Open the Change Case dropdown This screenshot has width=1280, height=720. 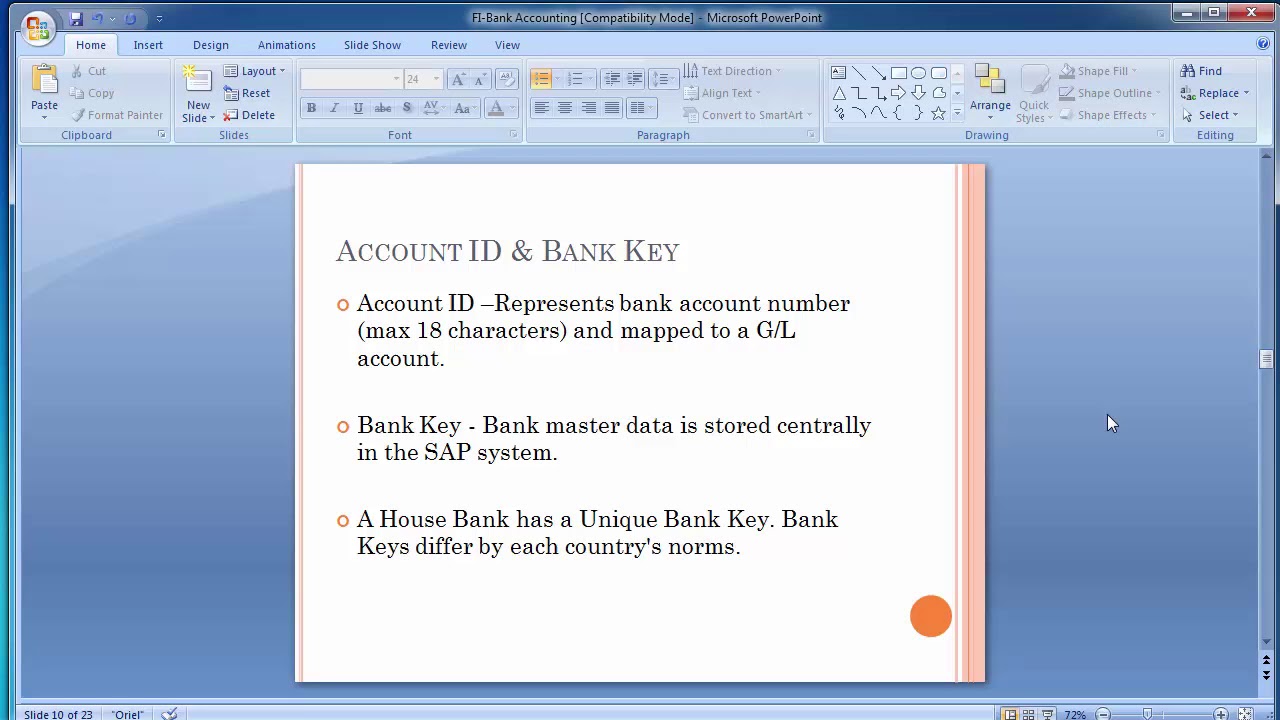[x=466, y=107]
